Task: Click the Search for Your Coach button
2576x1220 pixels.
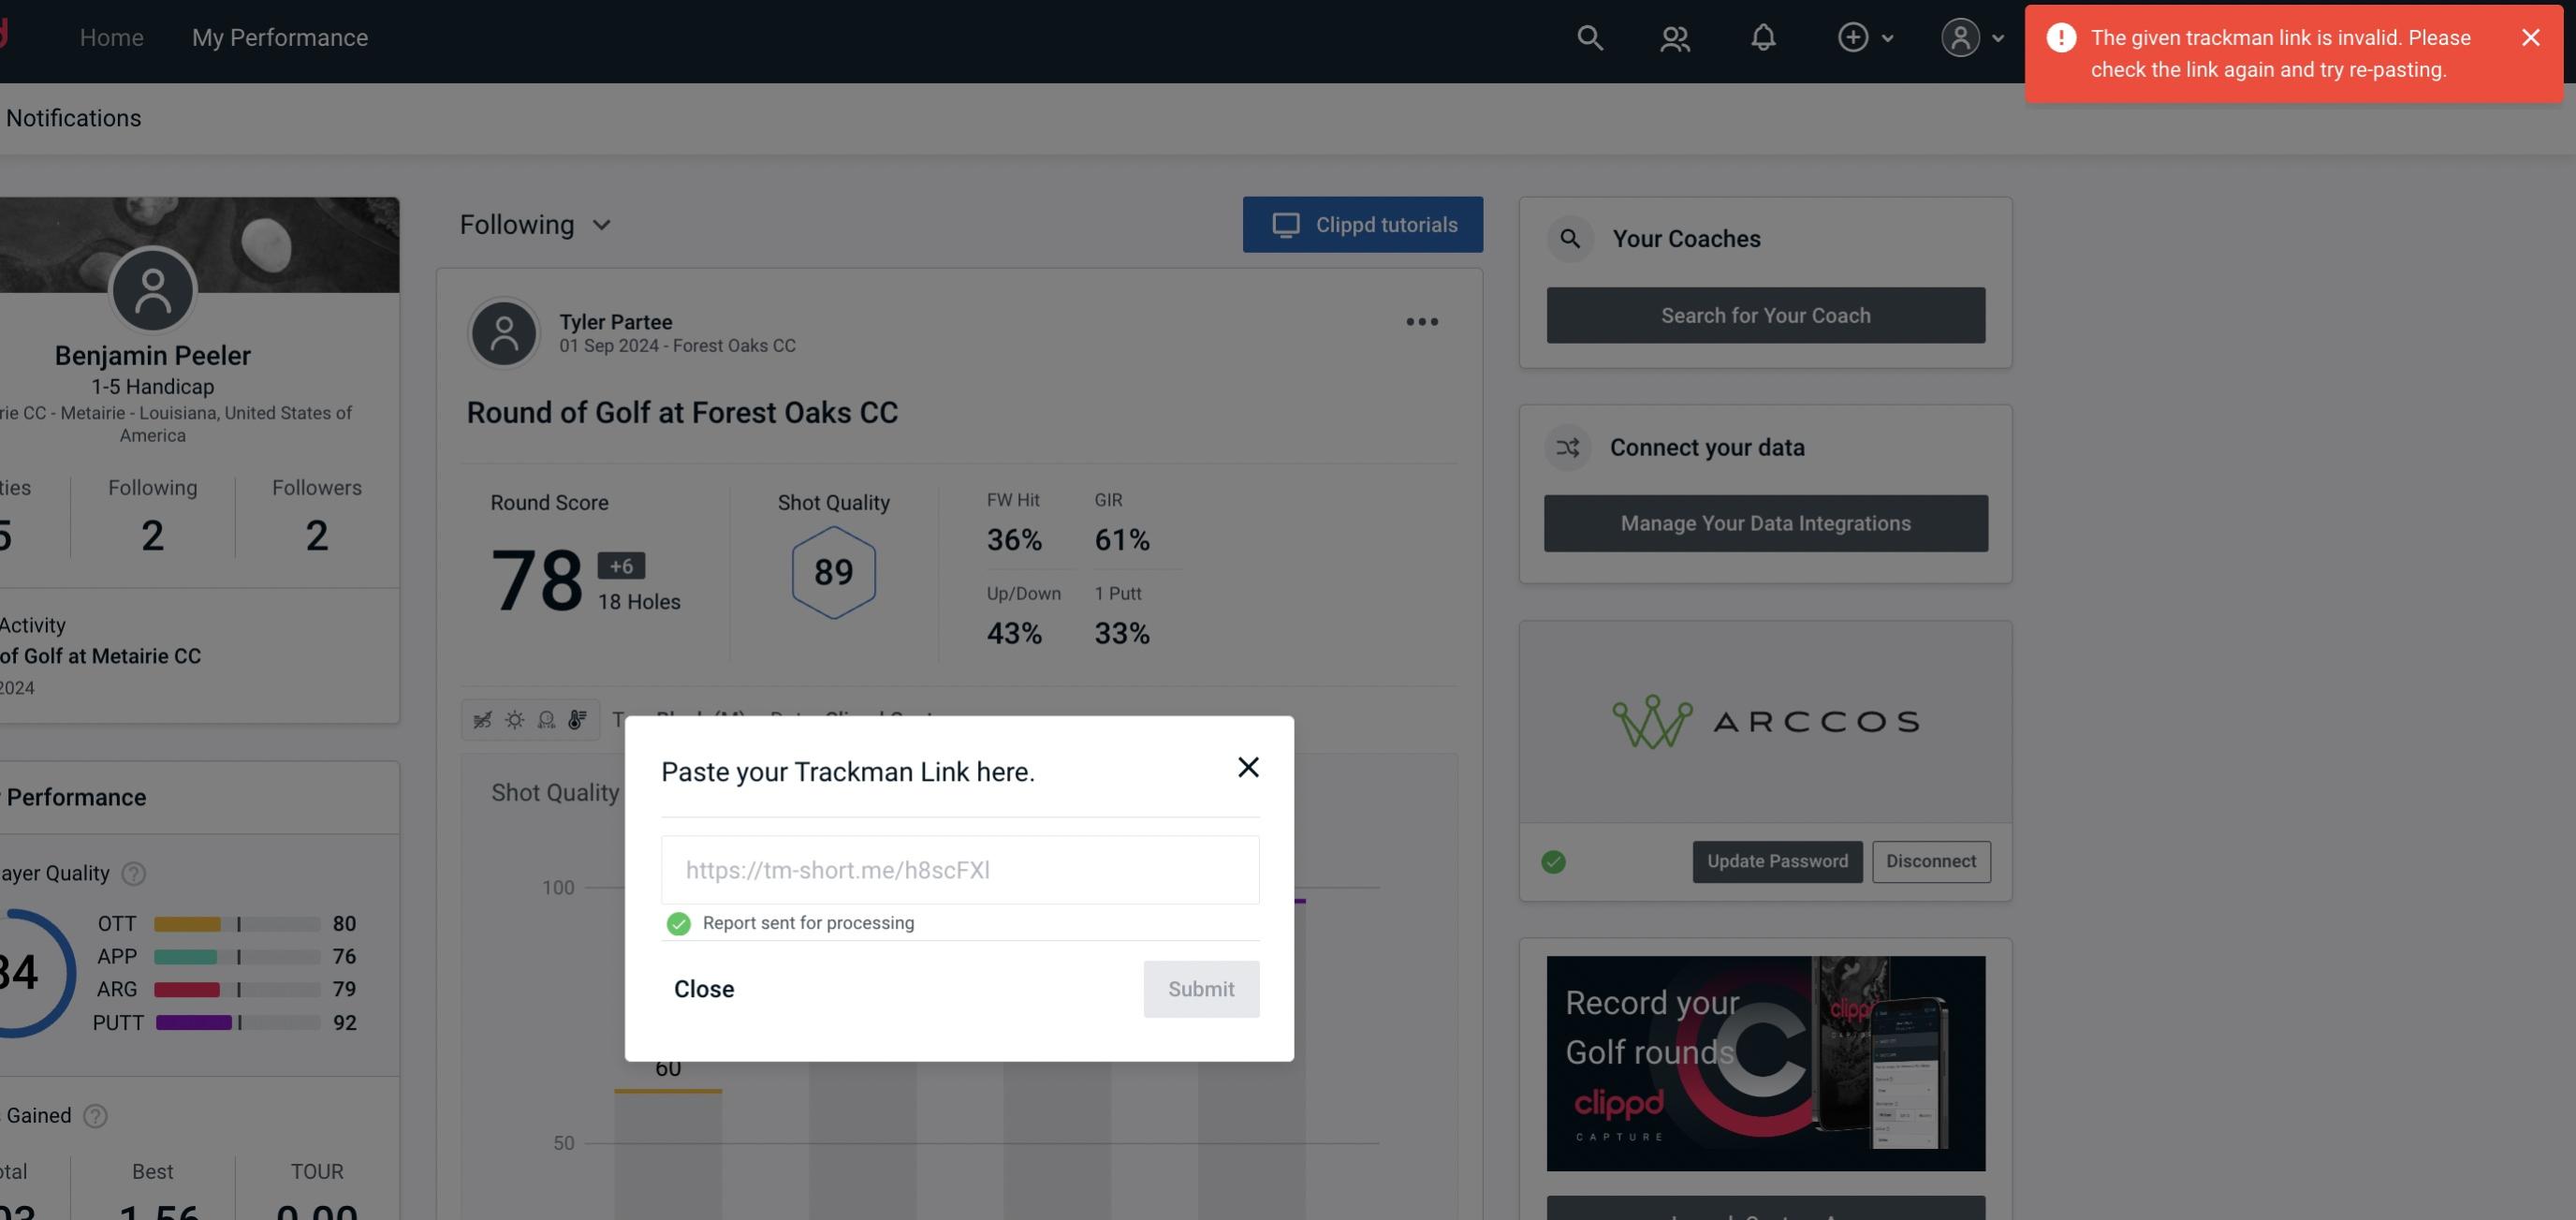Action: tap(1766, 314)
